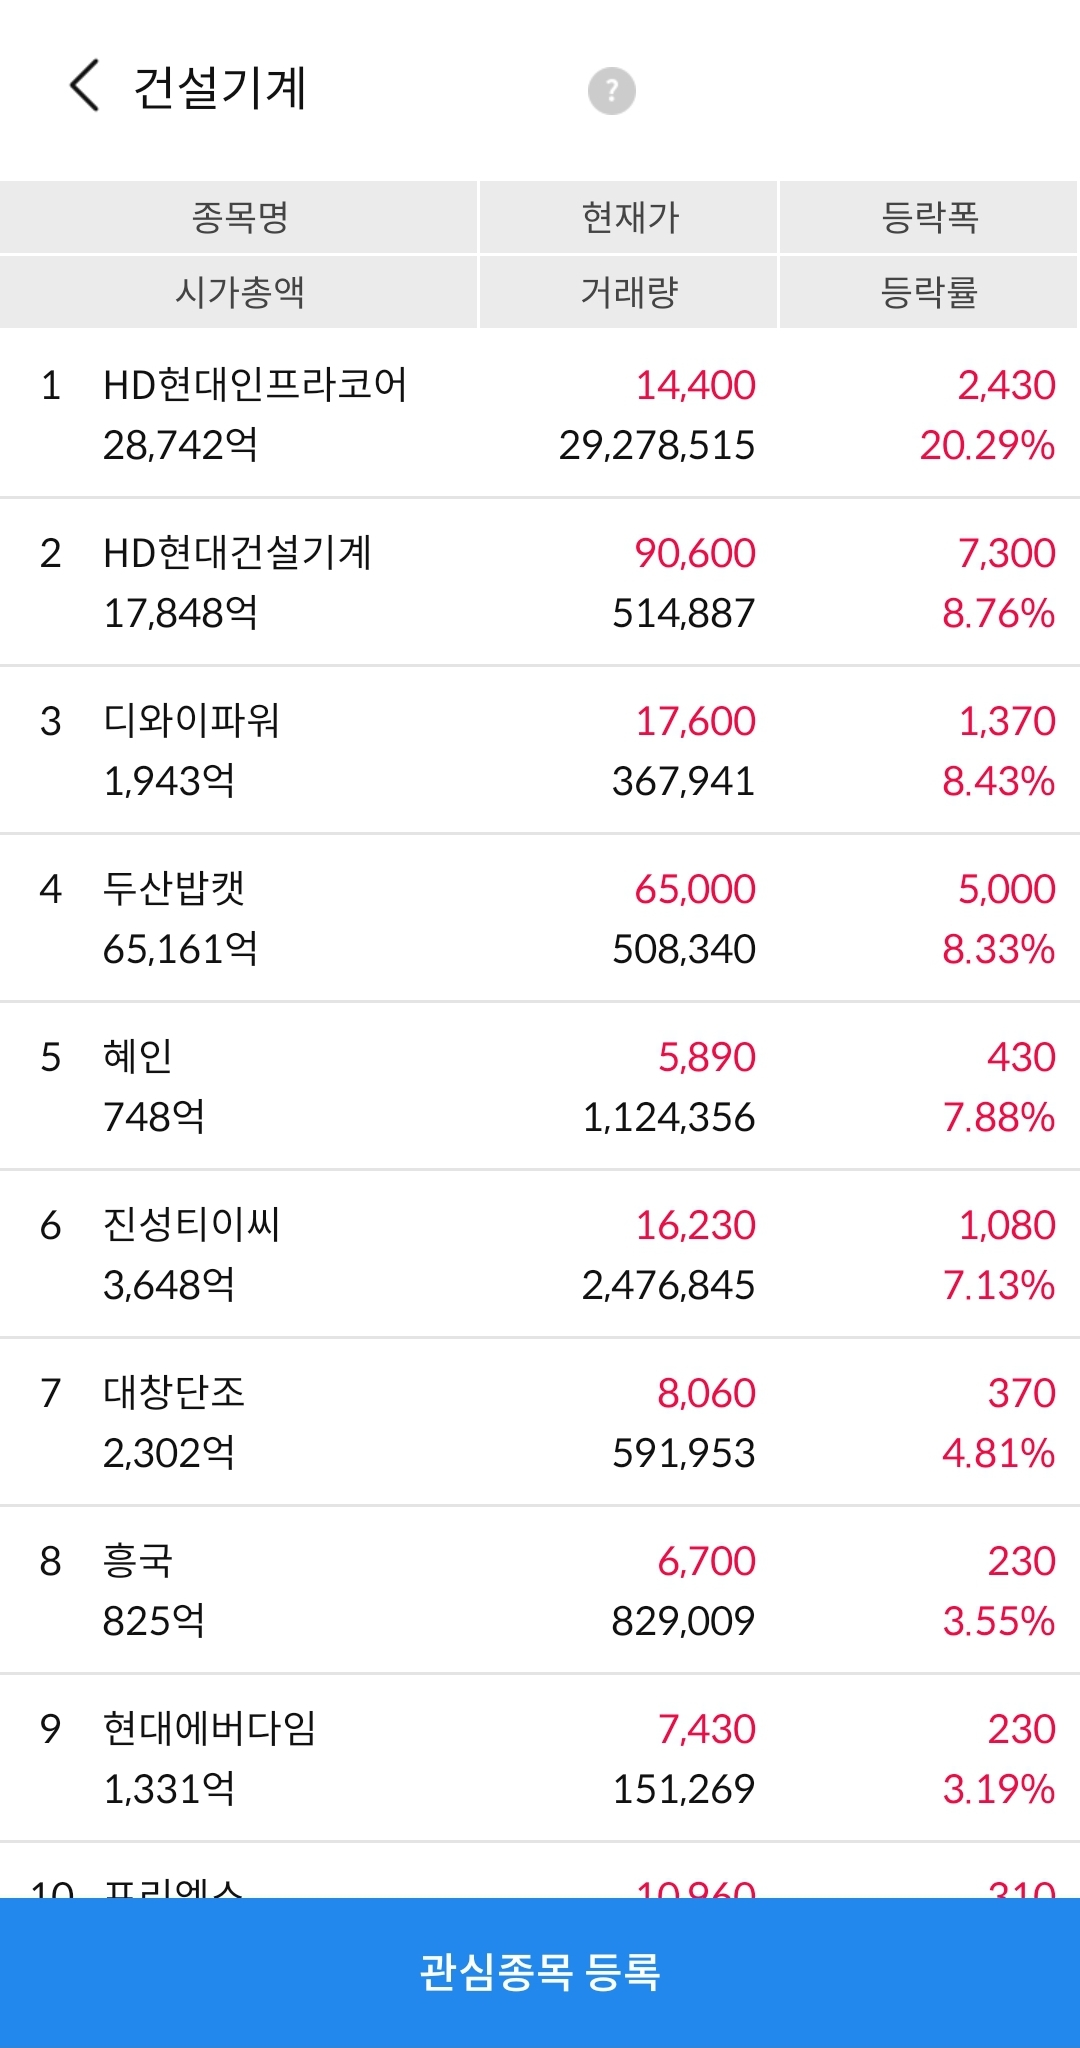Select 진성티이씨 in the list
The height and width of the screenshot is (2048, 1080).
(x=540, y=1254)
